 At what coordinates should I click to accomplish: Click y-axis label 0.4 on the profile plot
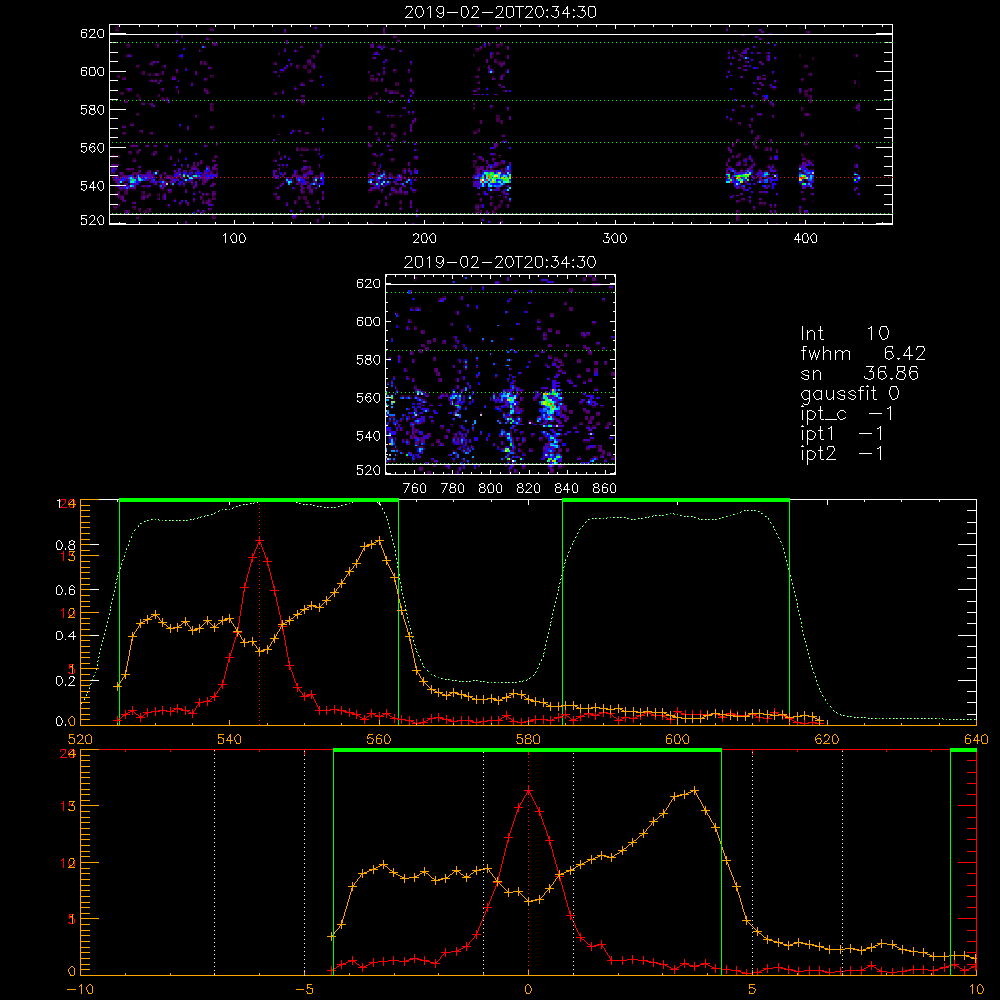[x=65, y=636]
